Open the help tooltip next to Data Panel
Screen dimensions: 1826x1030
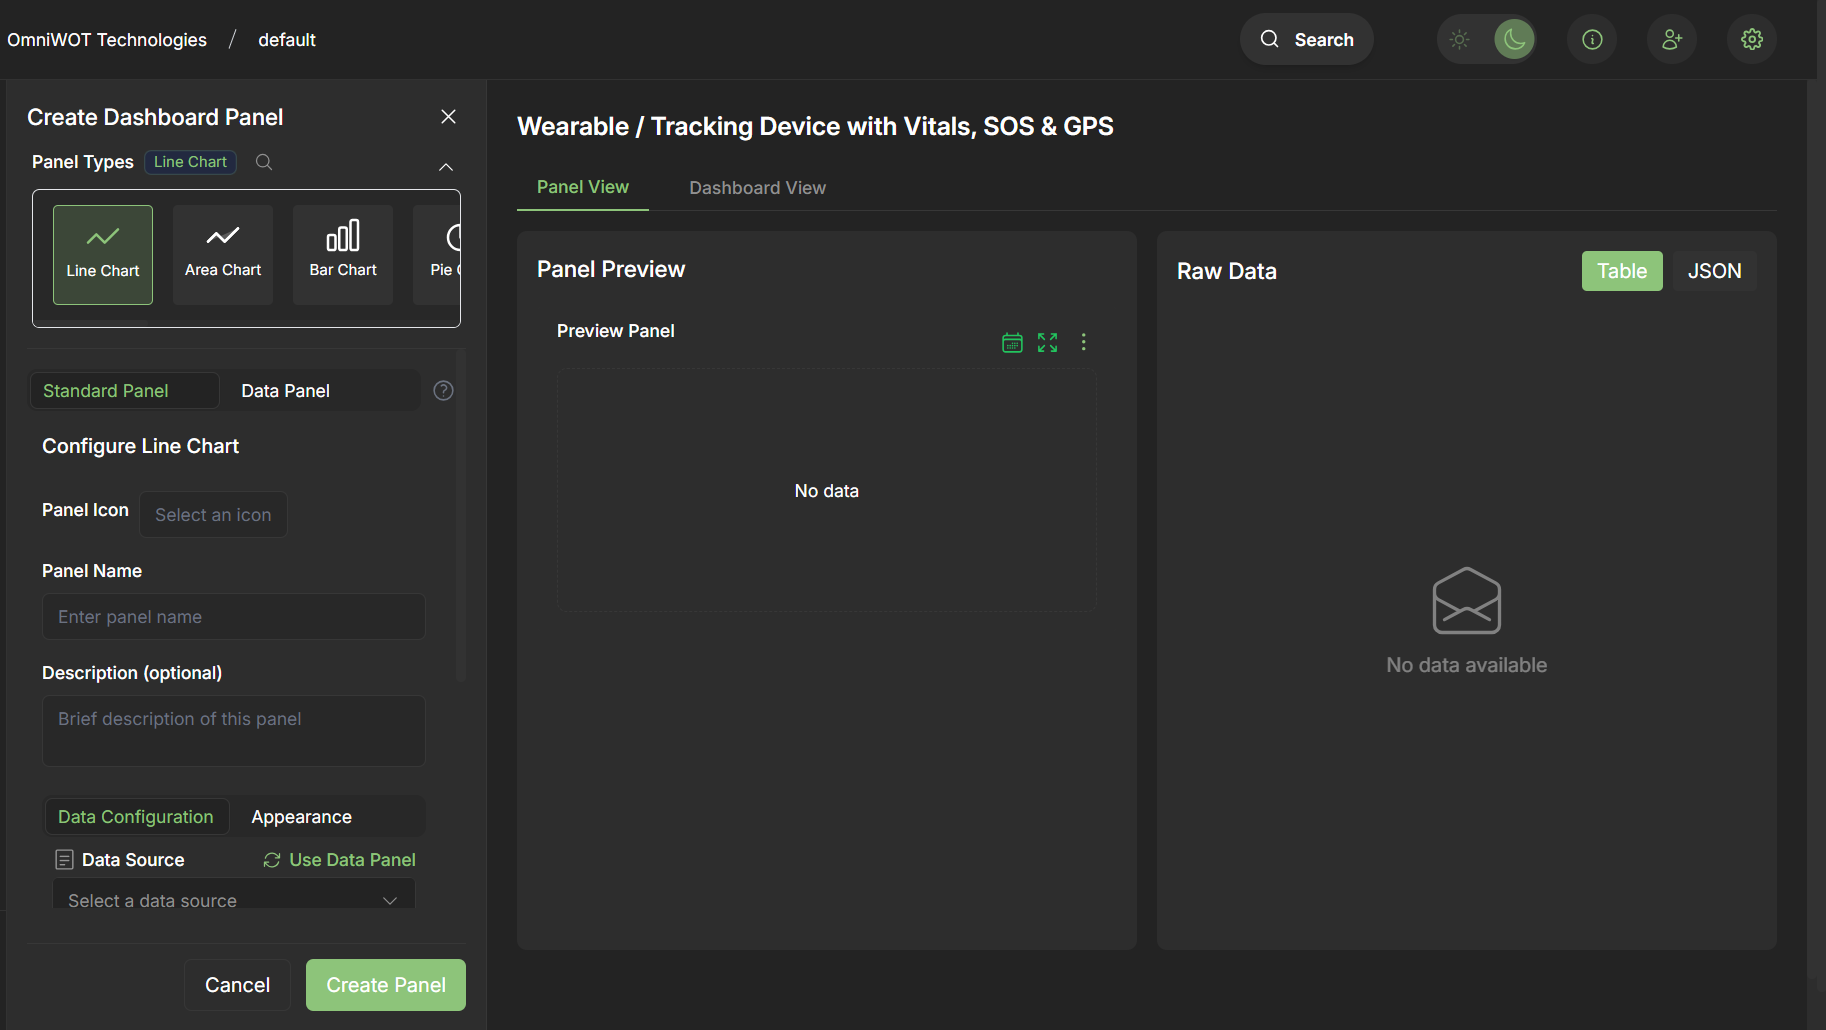pos(443,390)
